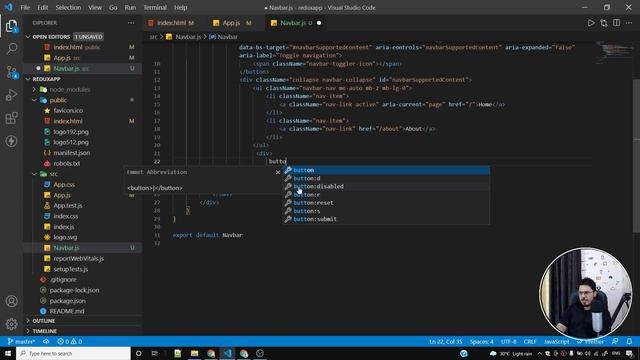Image resolution: width=640 pixels, height=360 pixels.
Task: Click the Run Code play icon
Action: (x=591, y=23)
